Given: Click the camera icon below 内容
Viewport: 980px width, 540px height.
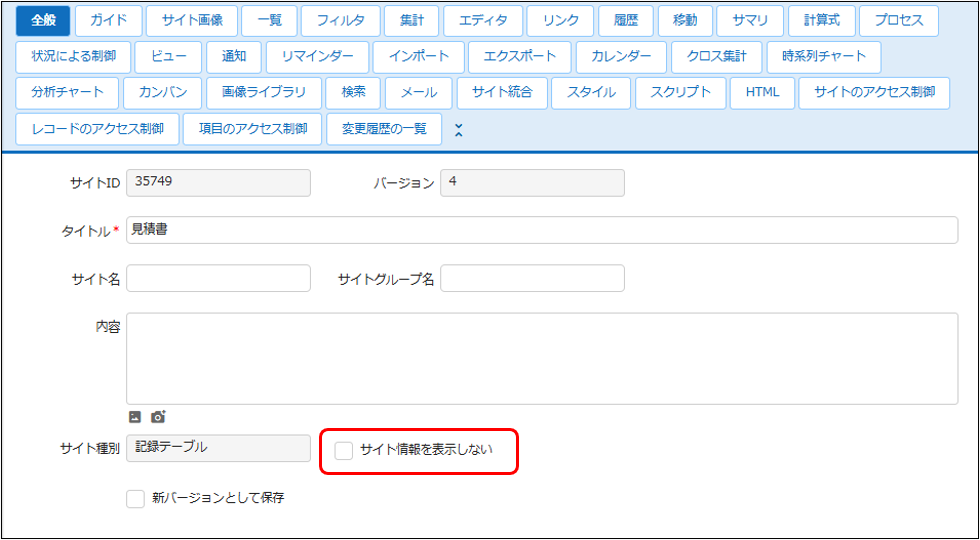Looking at the screenshot, I should click(x=158, y=416).
